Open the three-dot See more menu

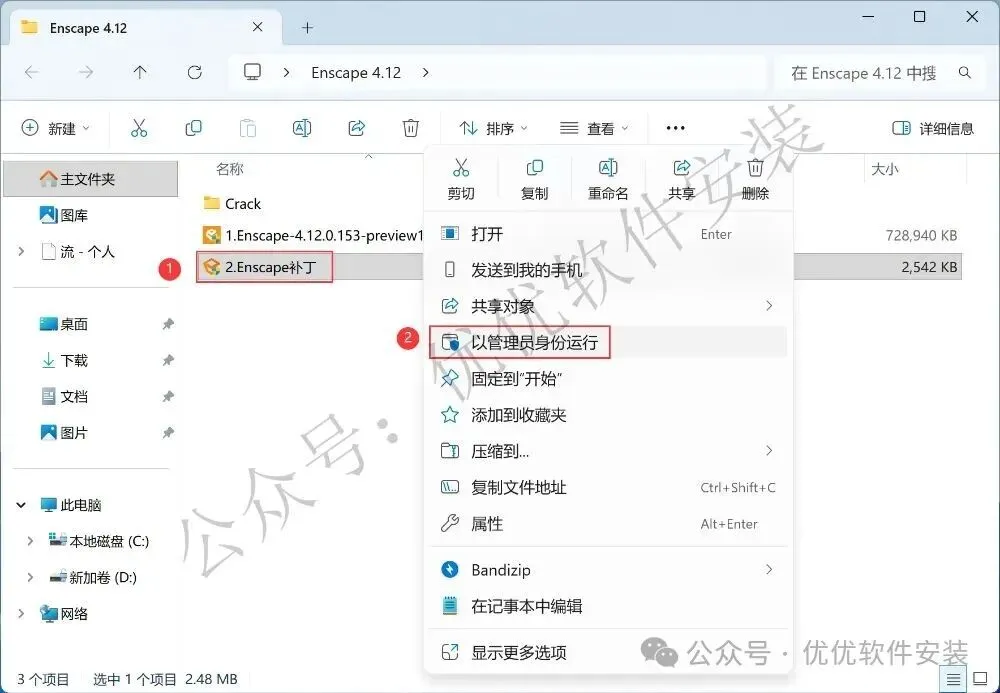pyautogui.click(x=675, y=128)
